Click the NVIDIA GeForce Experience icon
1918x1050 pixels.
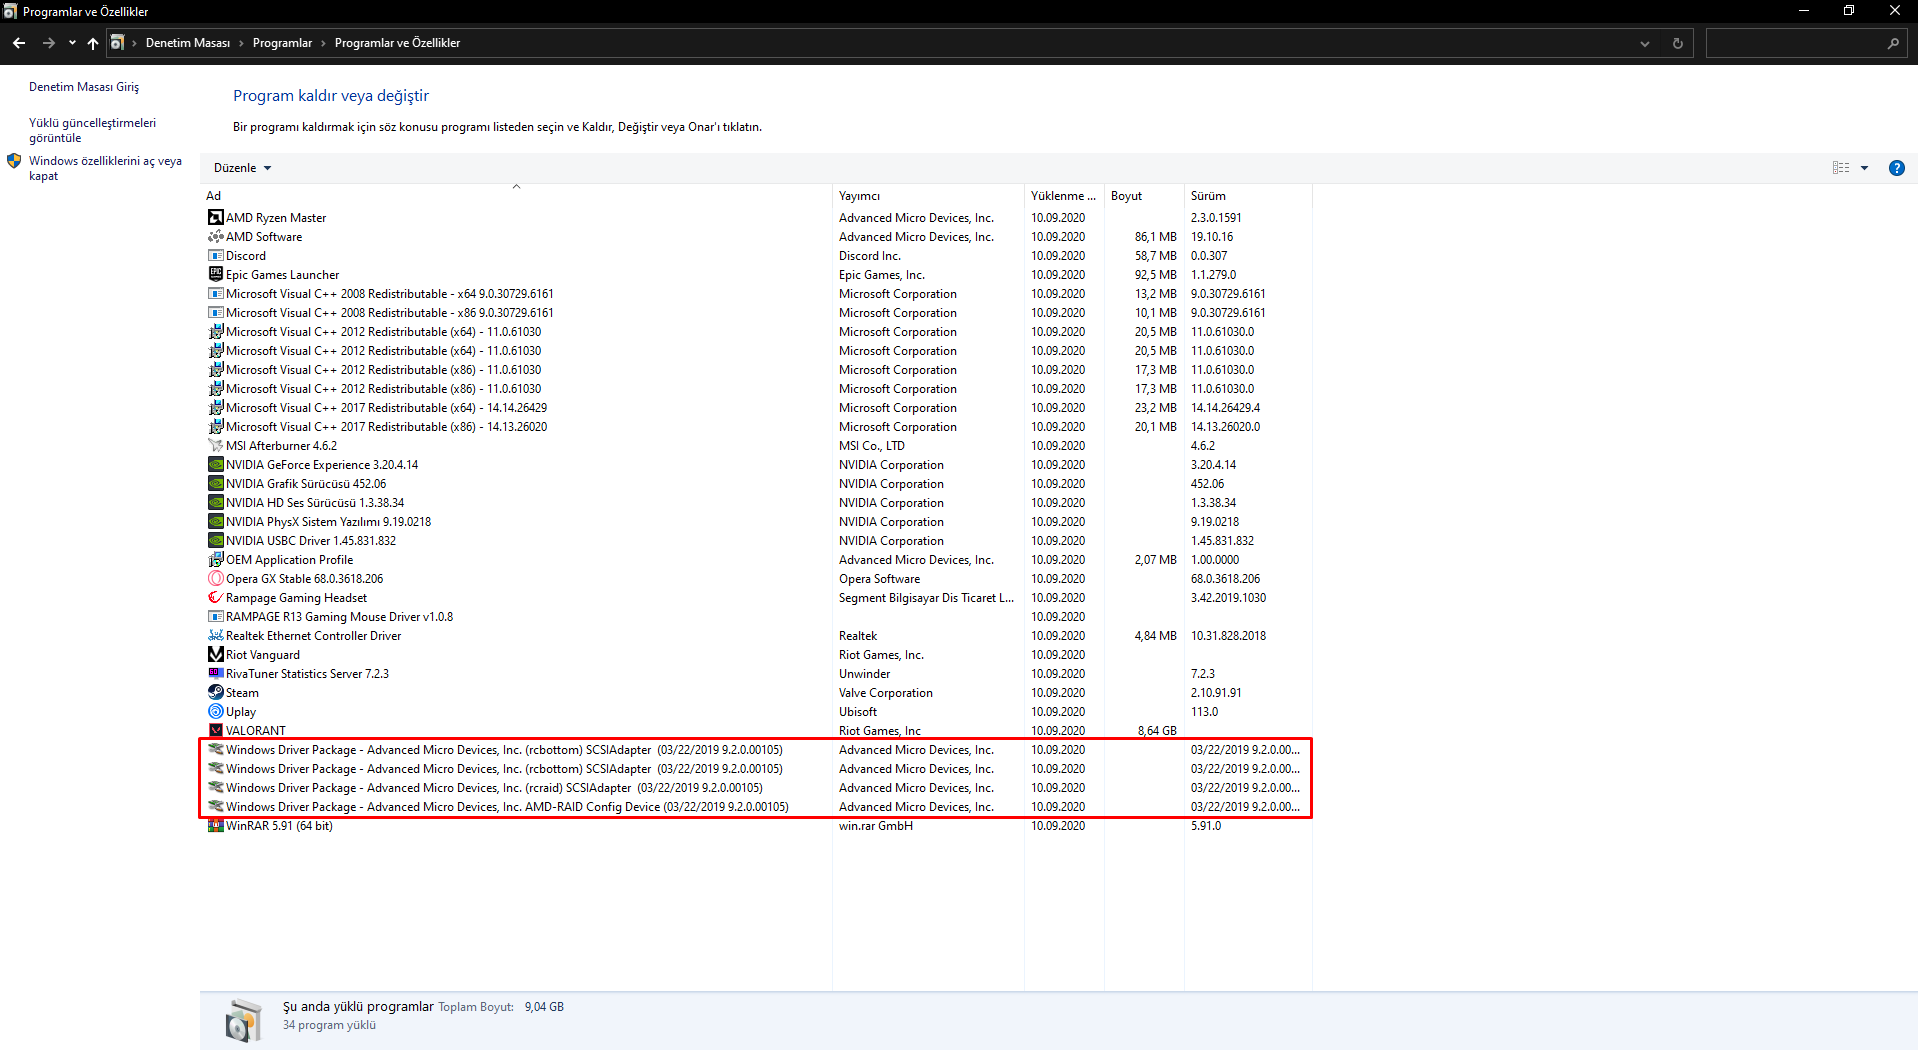coord(215,464)
